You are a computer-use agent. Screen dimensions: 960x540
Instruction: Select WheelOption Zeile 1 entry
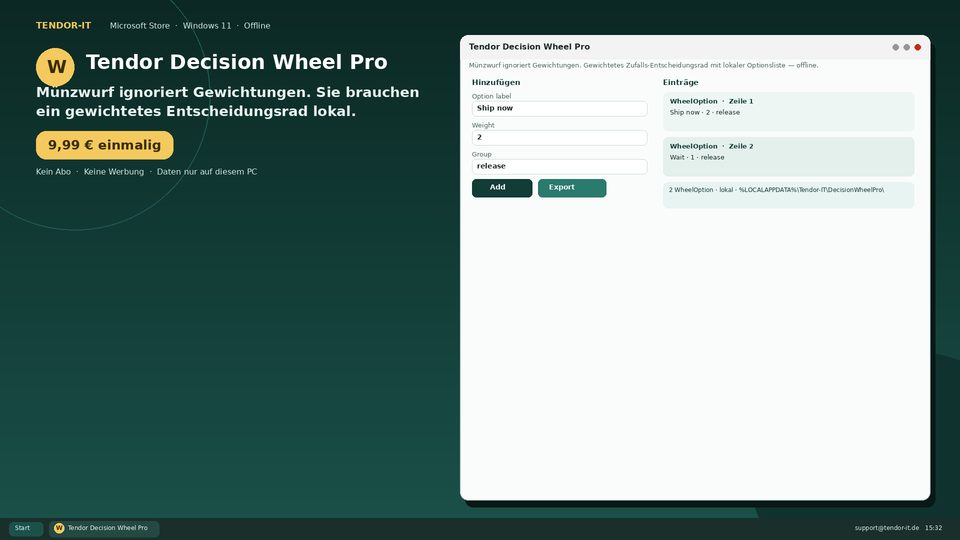point(789,111)
